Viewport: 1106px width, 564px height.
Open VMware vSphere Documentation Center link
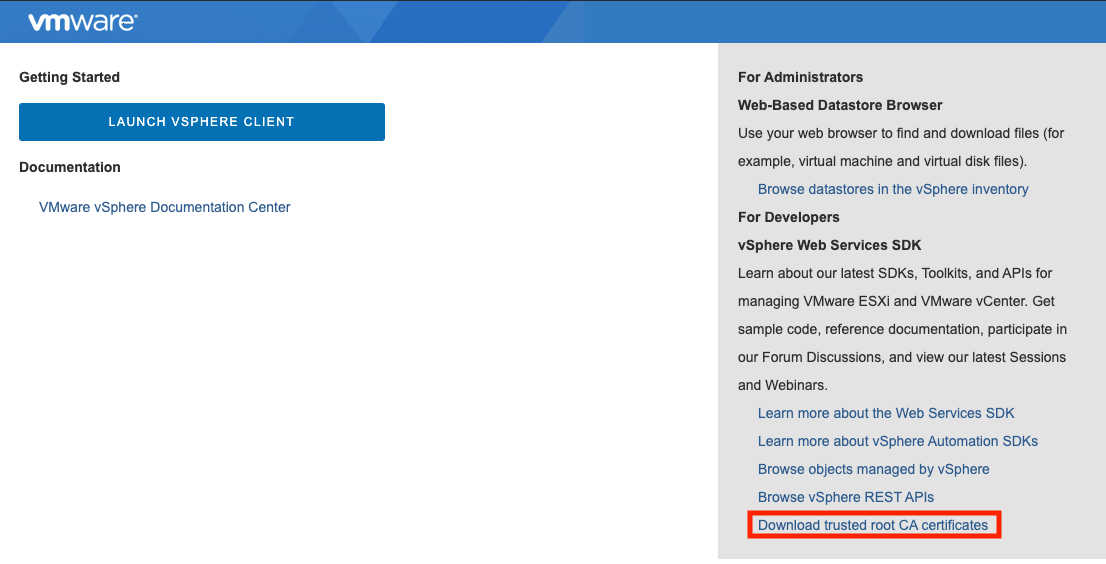[164, 207]
